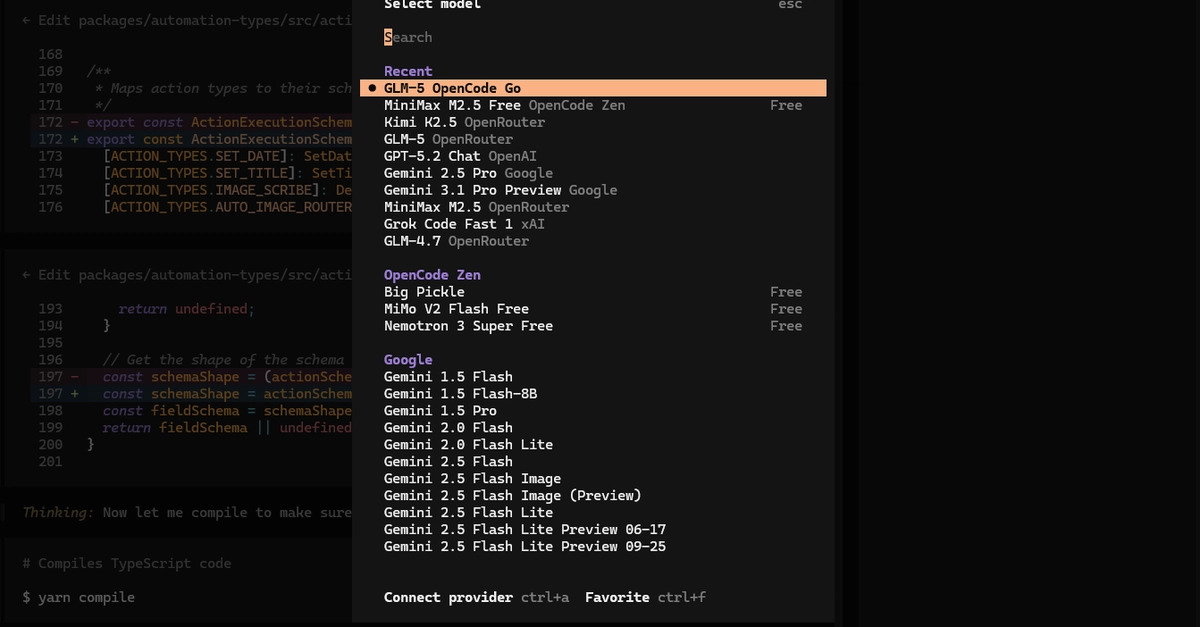Click the Google section header
Image resolution: width=1200 pixels, height=627 pixels.
coord(408,360)
